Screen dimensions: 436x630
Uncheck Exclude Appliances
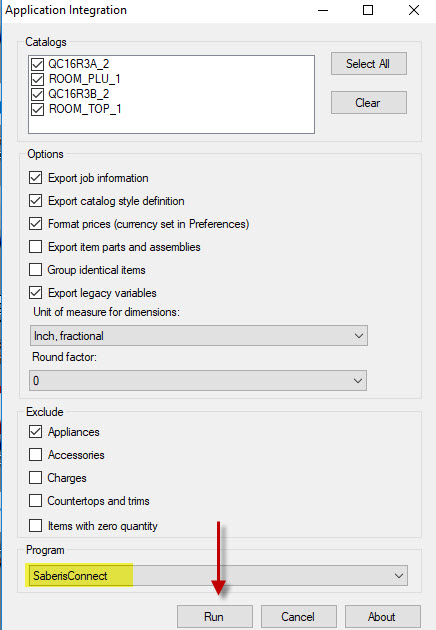[x=35, y=432]
